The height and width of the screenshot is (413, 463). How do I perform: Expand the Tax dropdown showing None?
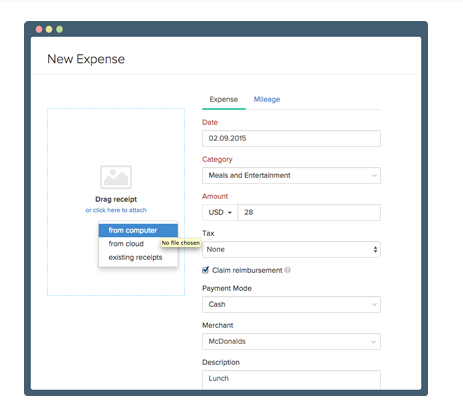(291, 249)
